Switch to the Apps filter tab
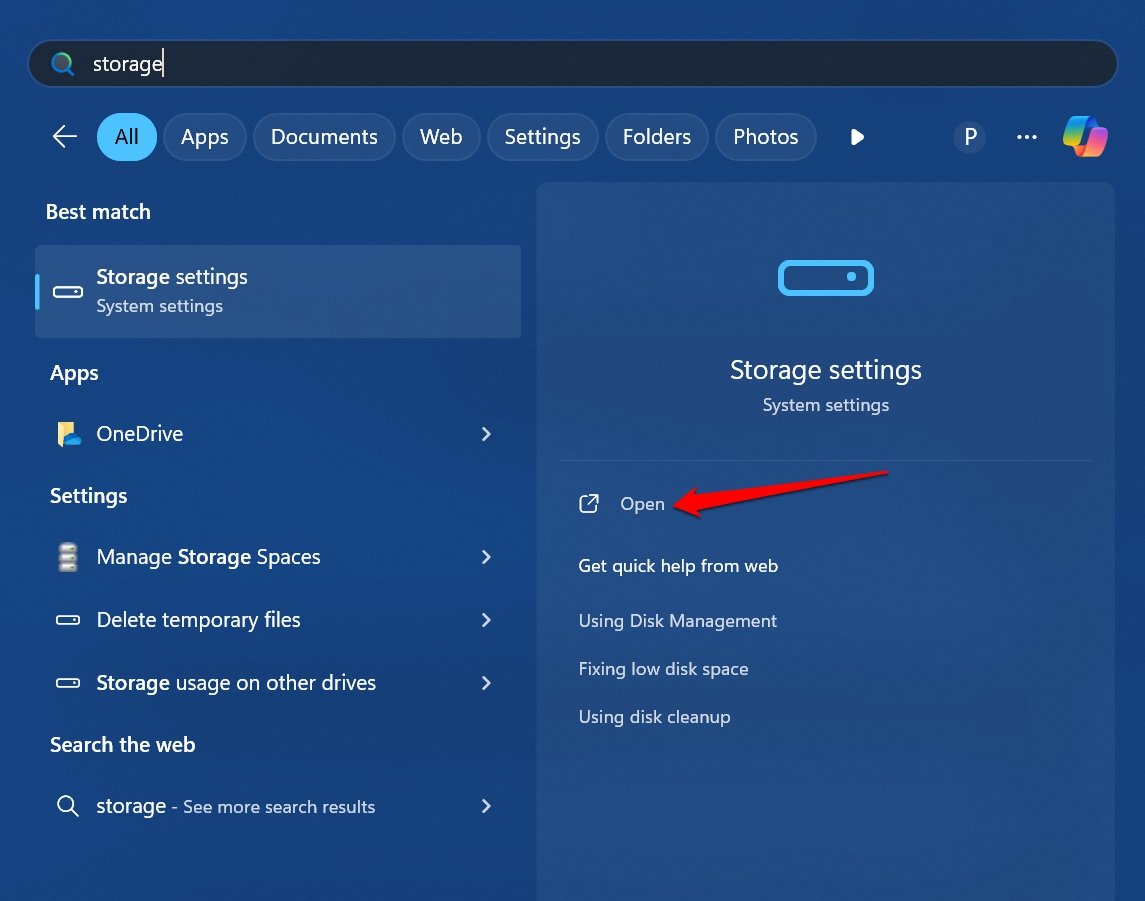This screenshot has width=1145, height=901. (x=204, y=137)
